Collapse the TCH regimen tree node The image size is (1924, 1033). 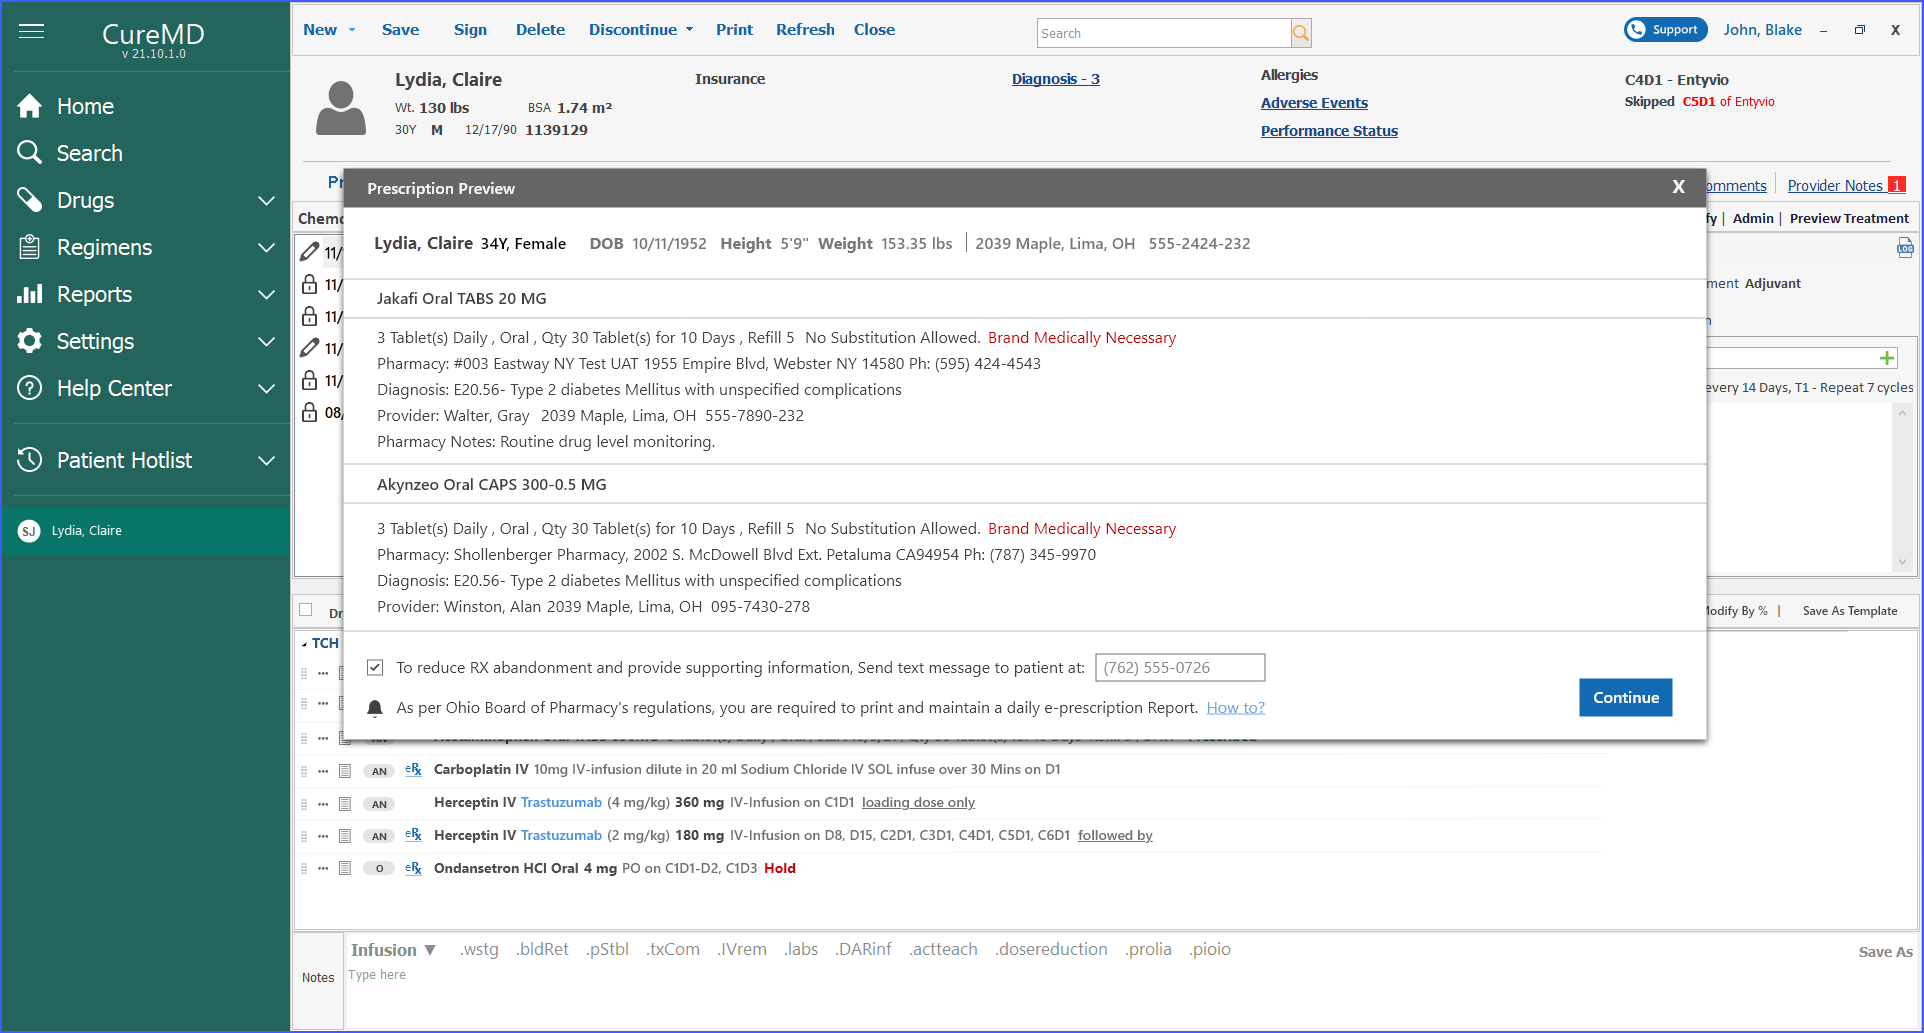tap(304, 644)
